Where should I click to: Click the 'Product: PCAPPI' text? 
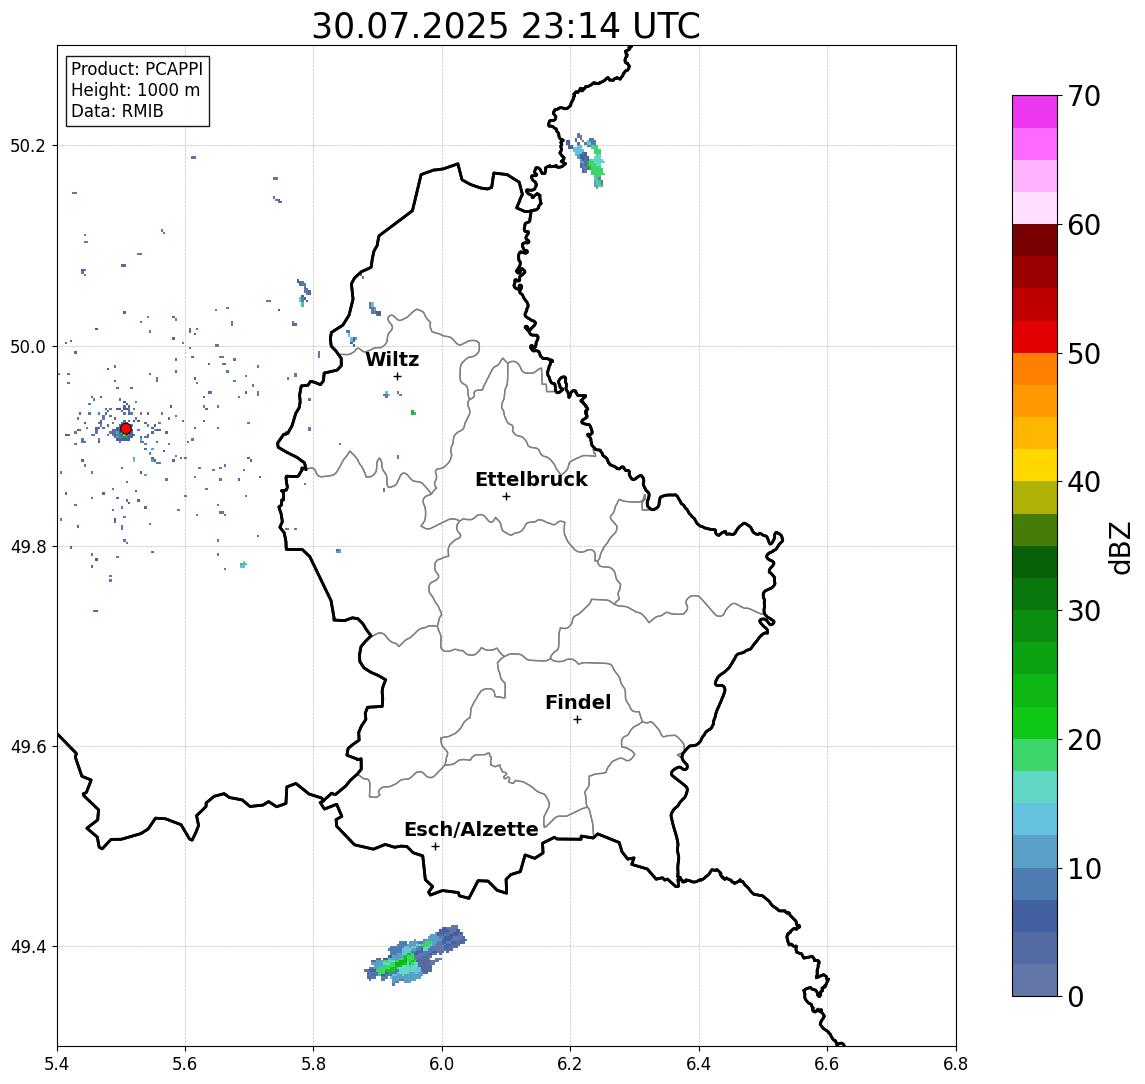137,69
